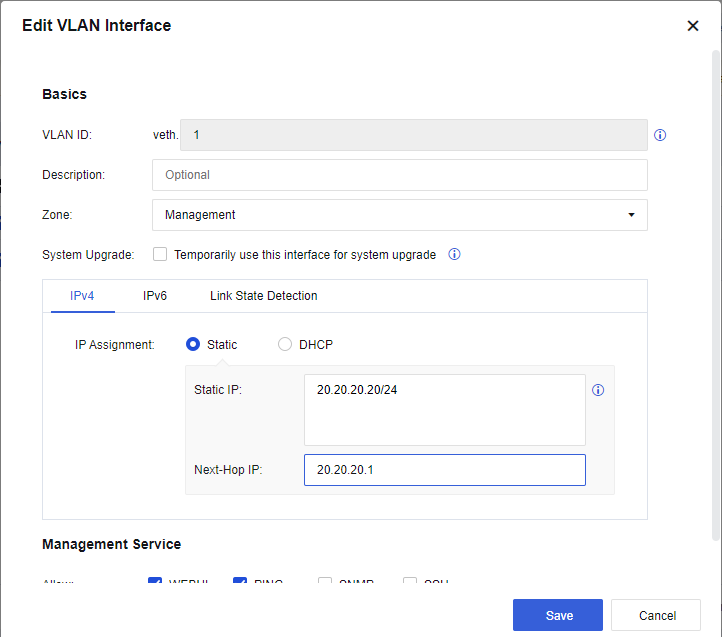The image size is (722, 637).
Task: Click the System Upgrade info icon
Action: pos(454,255)
